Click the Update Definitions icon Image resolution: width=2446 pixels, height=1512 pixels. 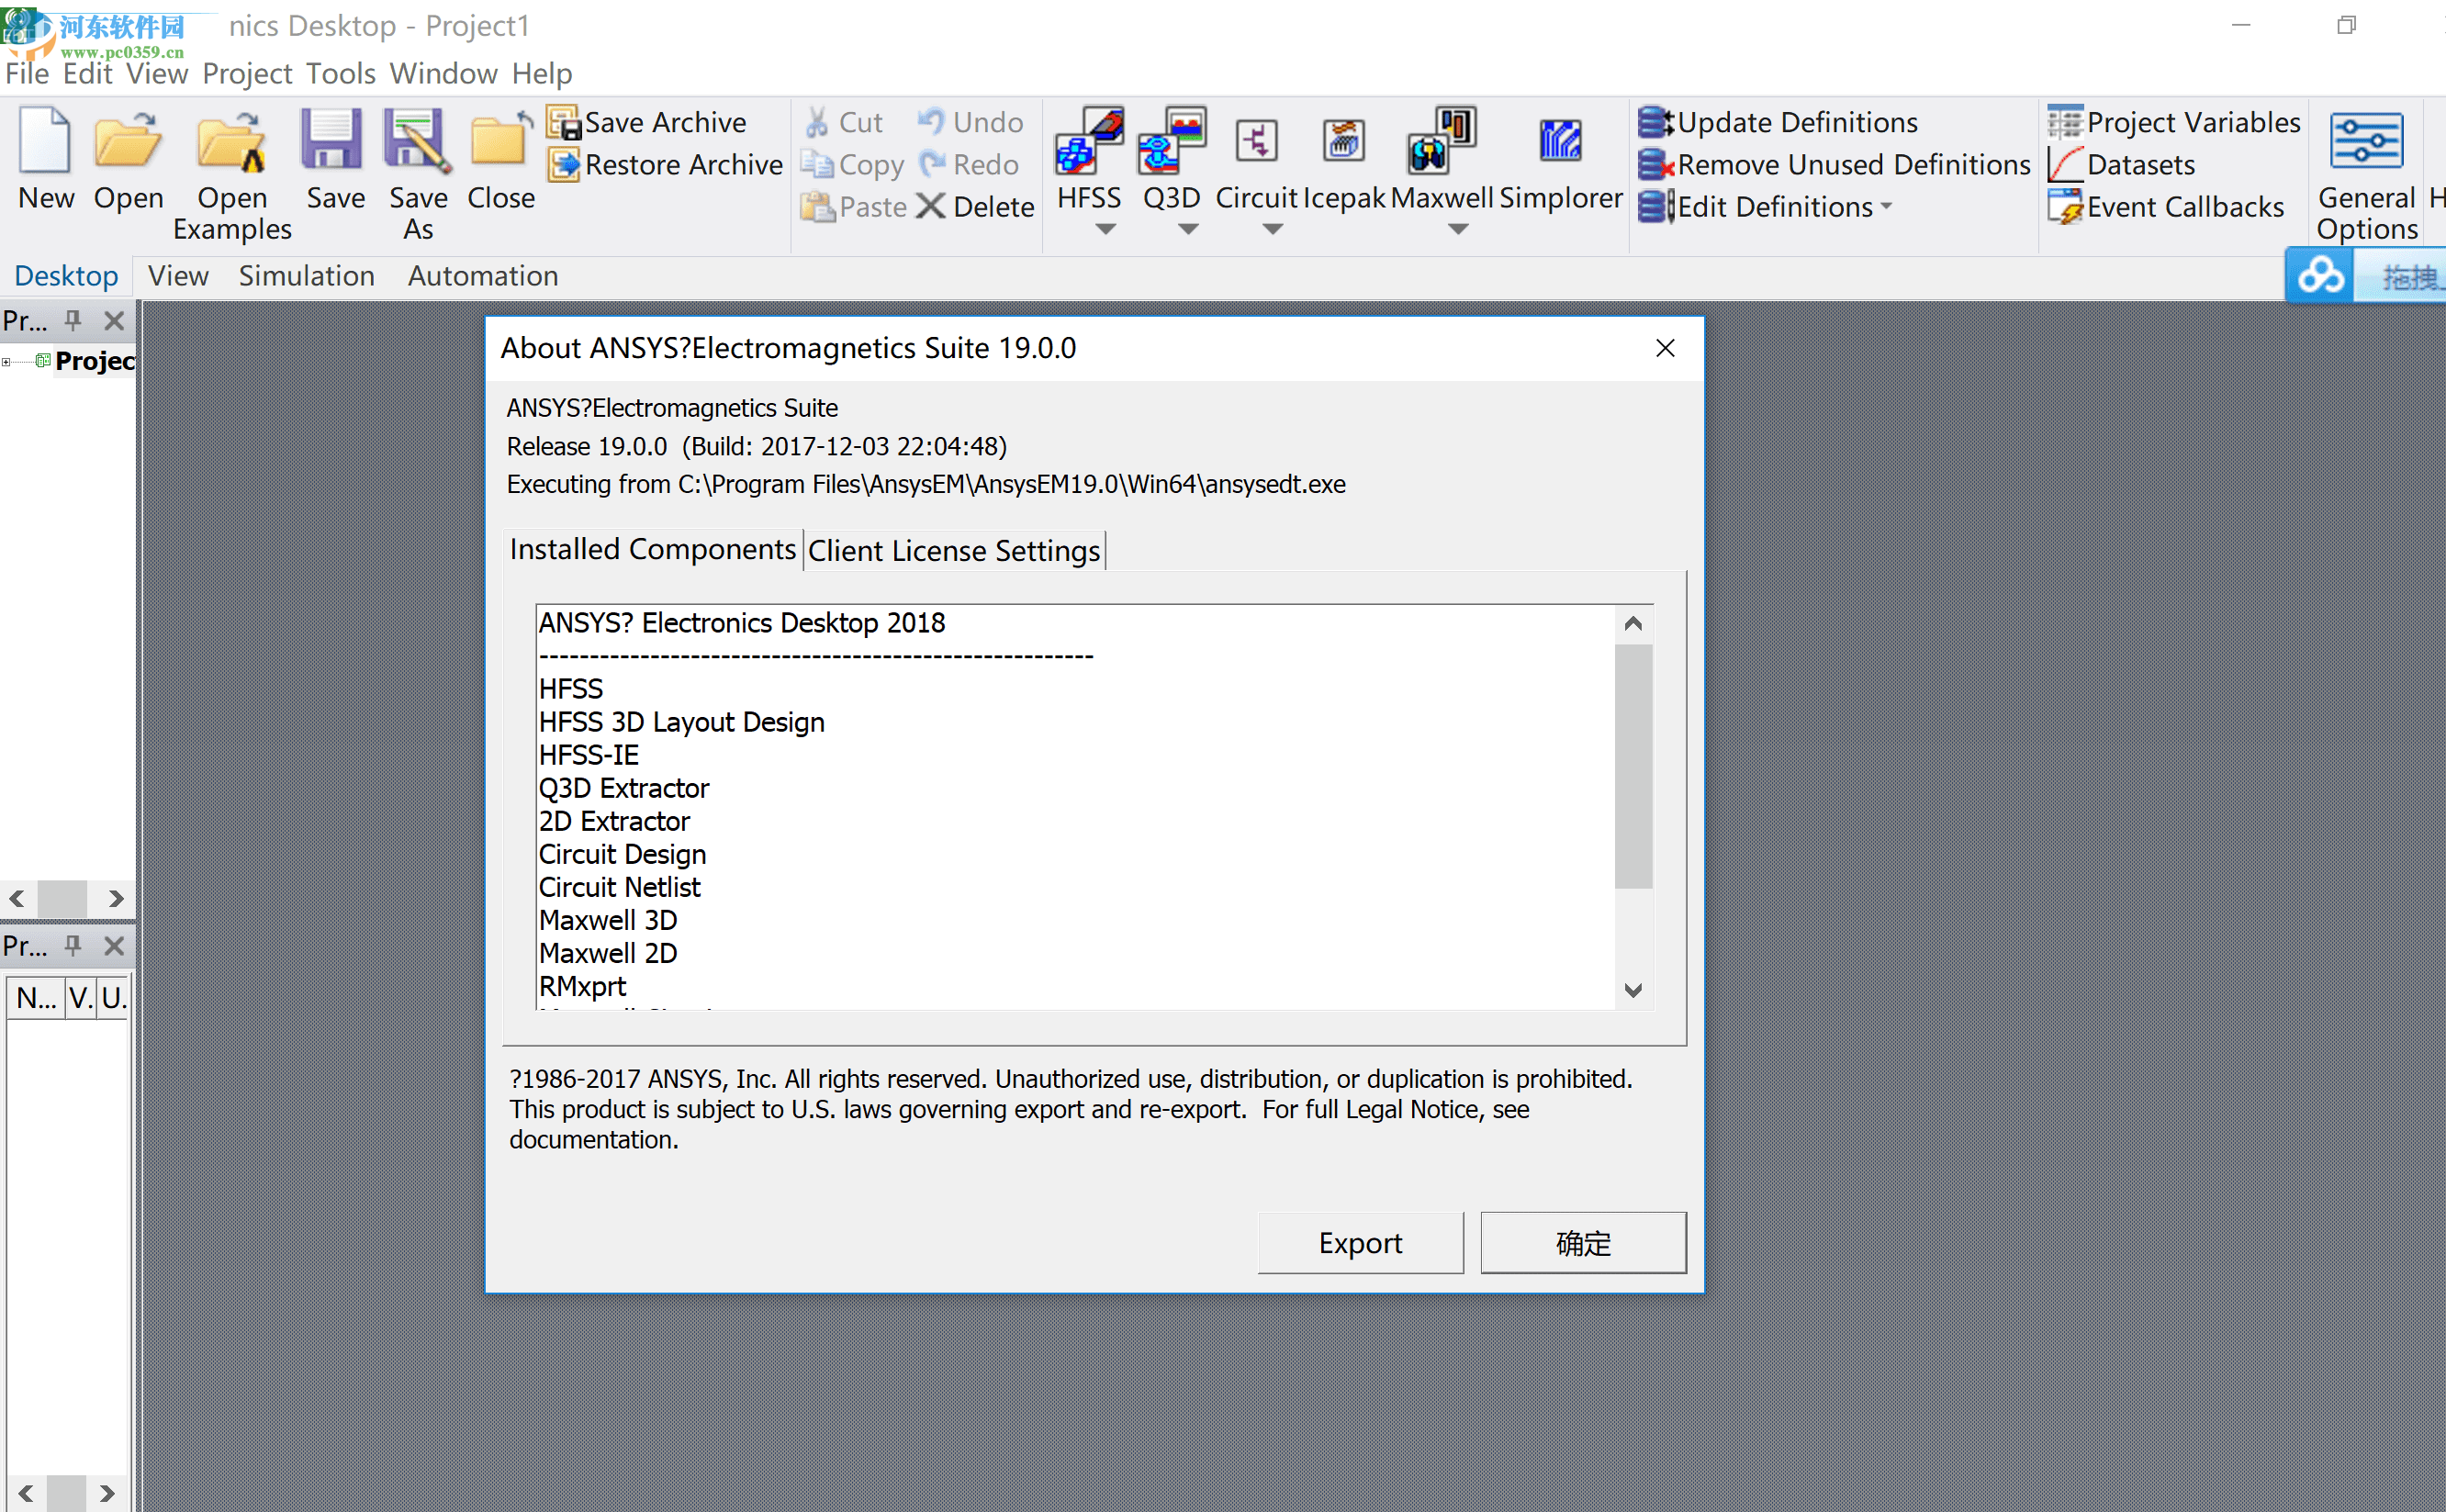pyautogui.click(x=1657, y=122)
